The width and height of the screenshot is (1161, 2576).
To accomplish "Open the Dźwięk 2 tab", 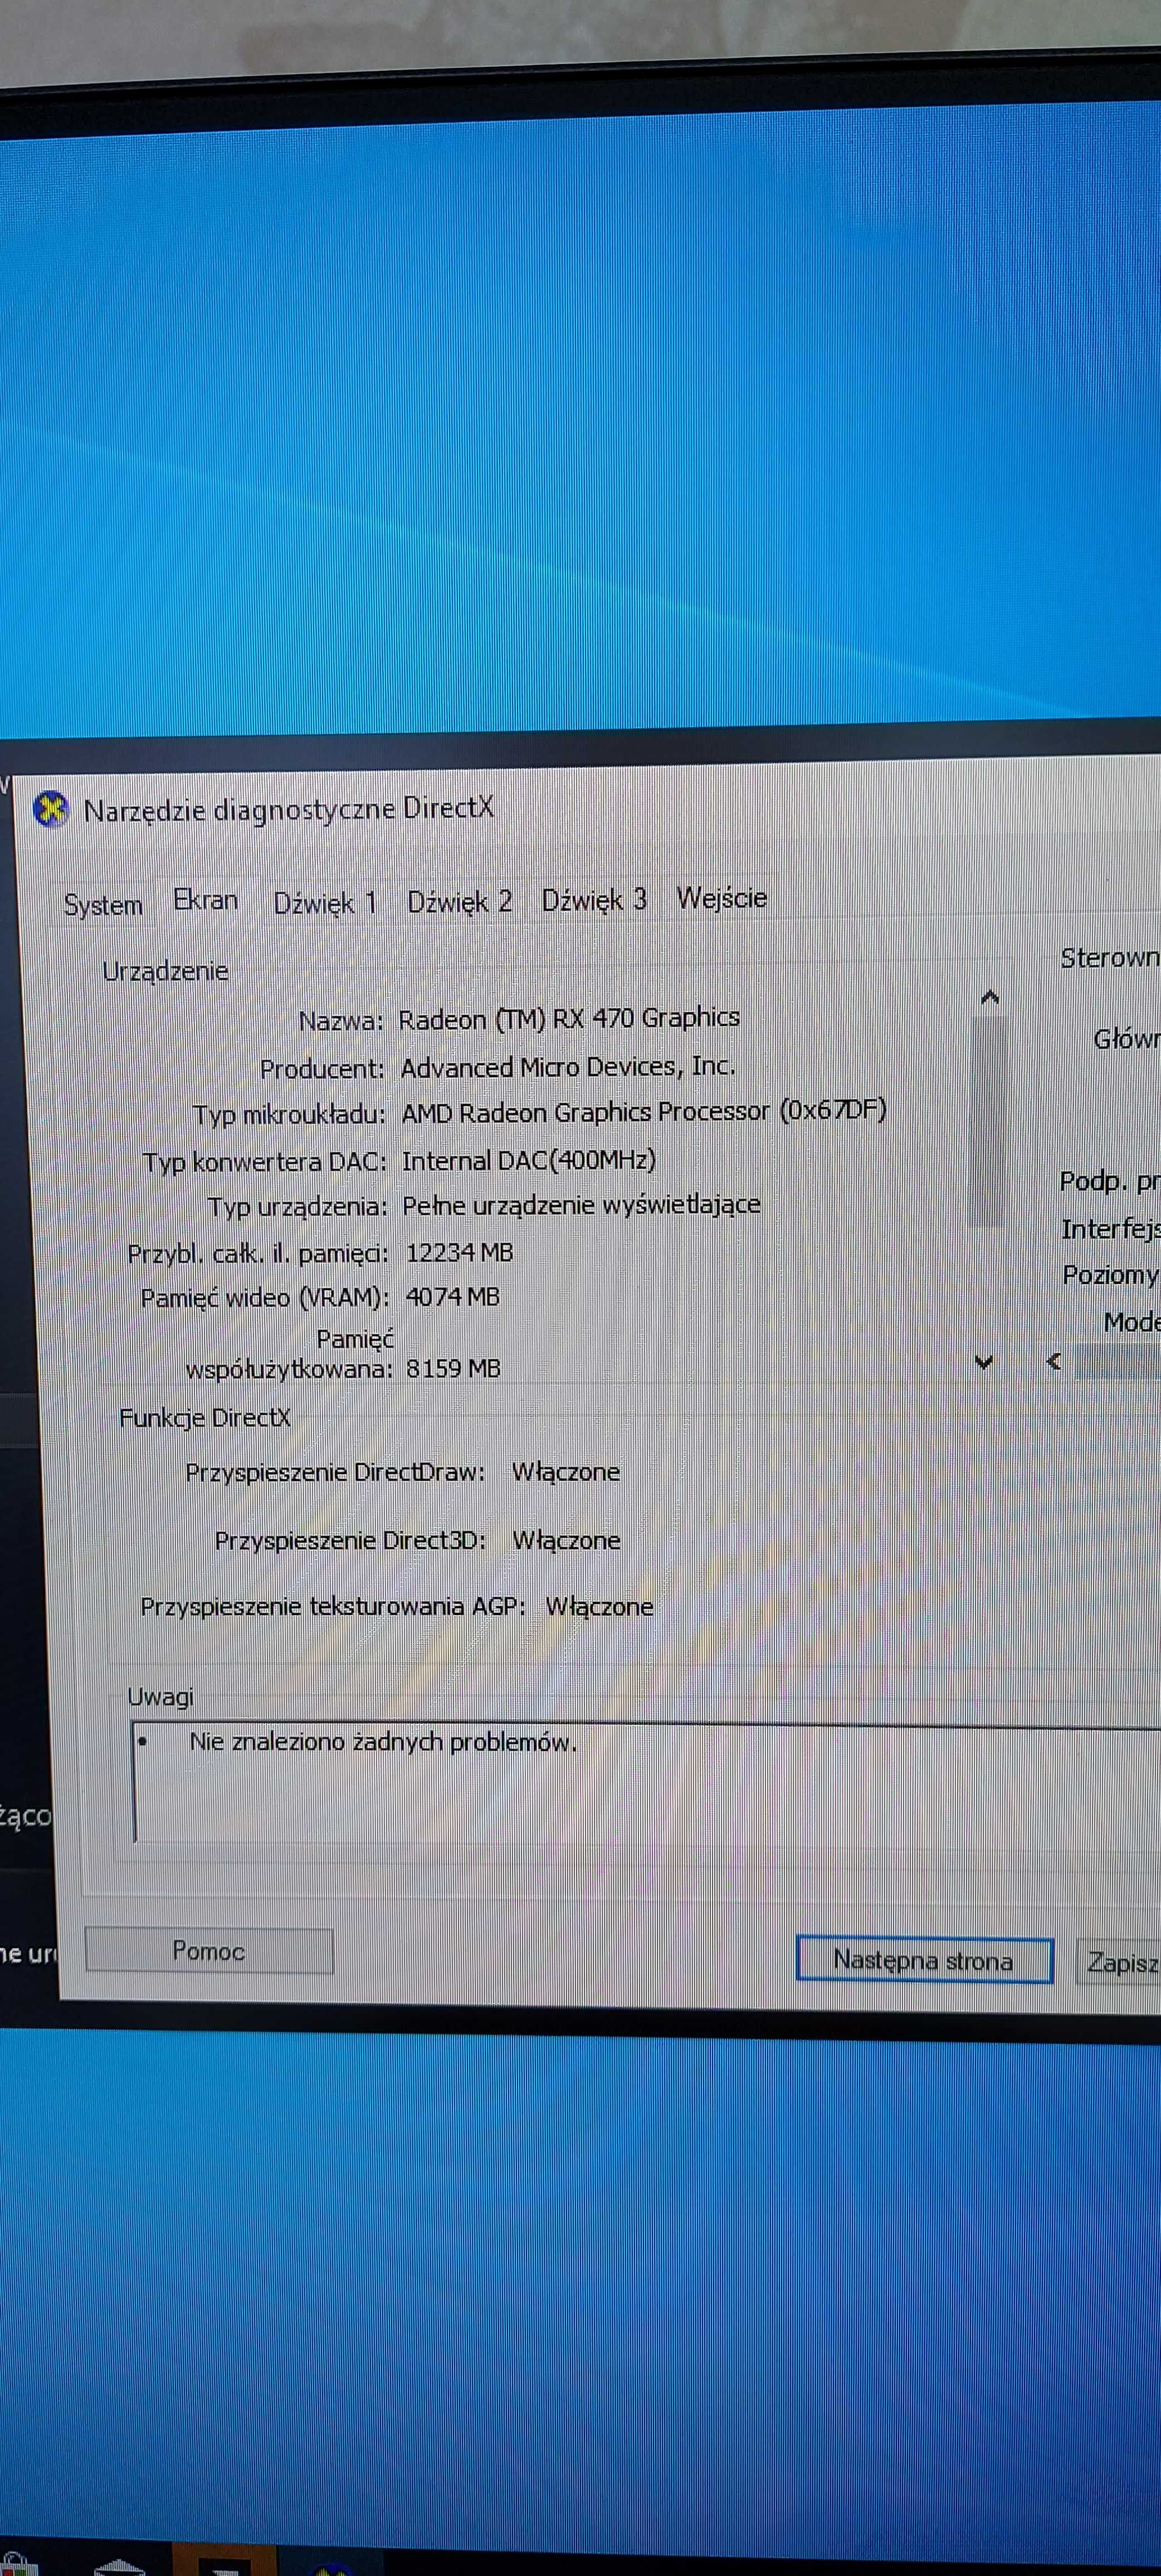I will tap(459, 902).
